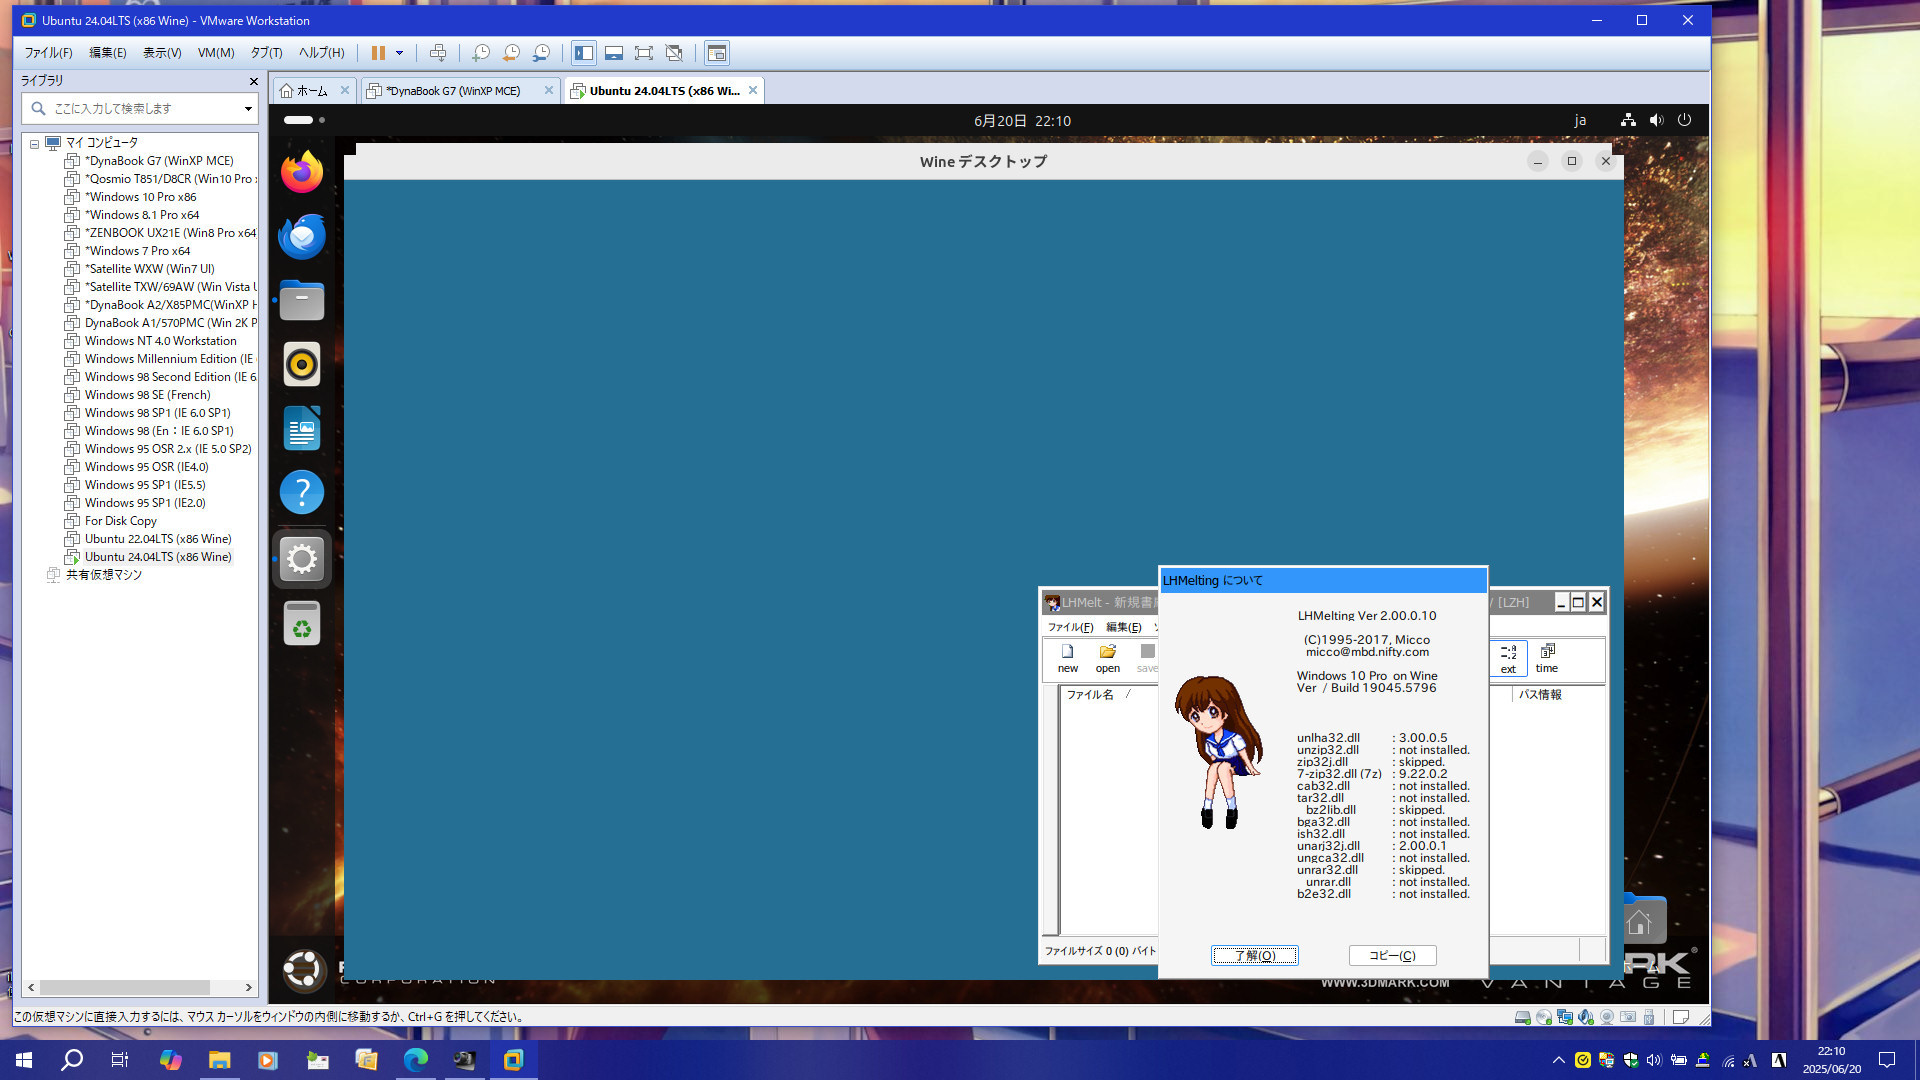
Task: Click the USB device status bar icon
Action: [1649, 1017]
